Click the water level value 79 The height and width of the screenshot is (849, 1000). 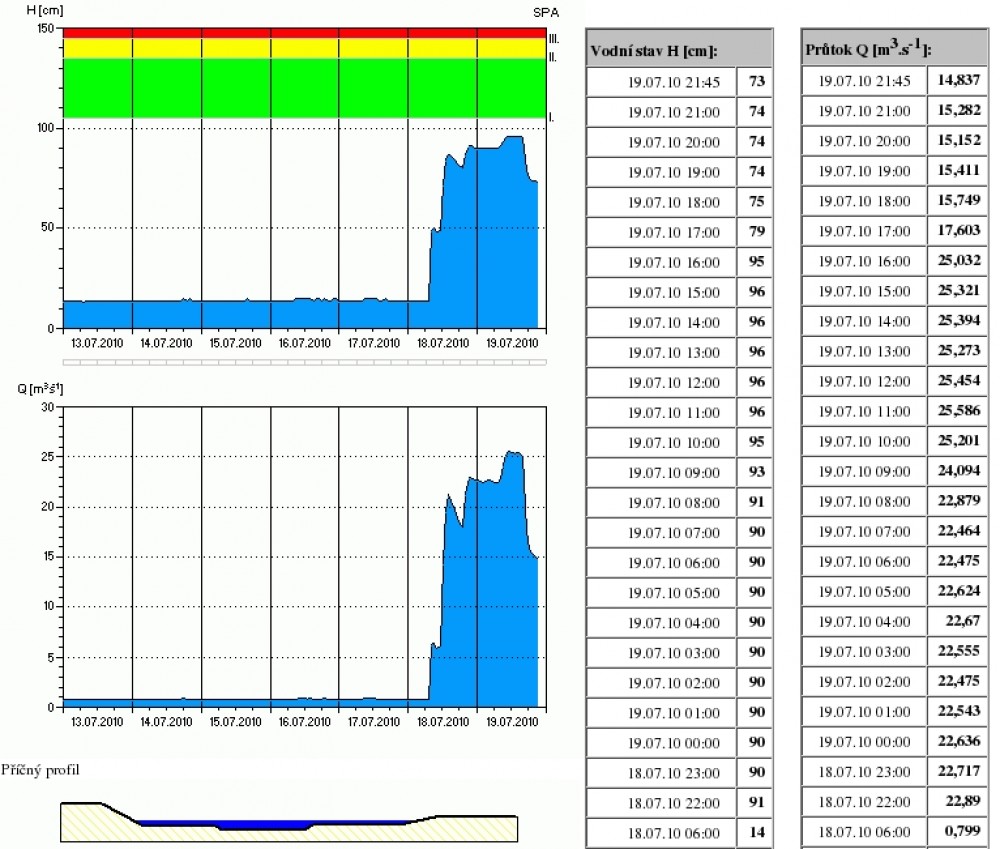click(755, 232)
